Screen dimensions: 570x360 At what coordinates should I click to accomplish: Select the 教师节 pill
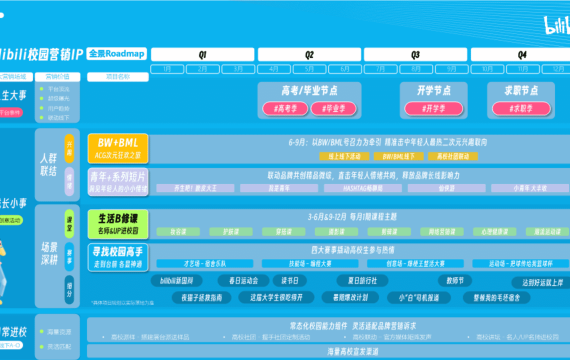pos(455,281)
